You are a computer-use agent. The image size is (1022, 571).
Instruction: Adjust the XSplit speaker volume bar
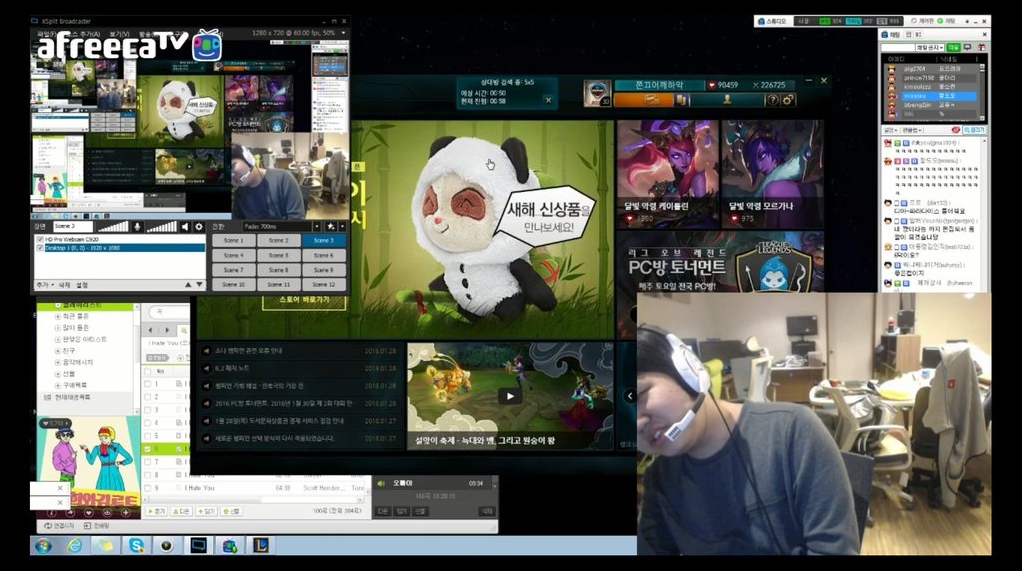coord(161,226)
